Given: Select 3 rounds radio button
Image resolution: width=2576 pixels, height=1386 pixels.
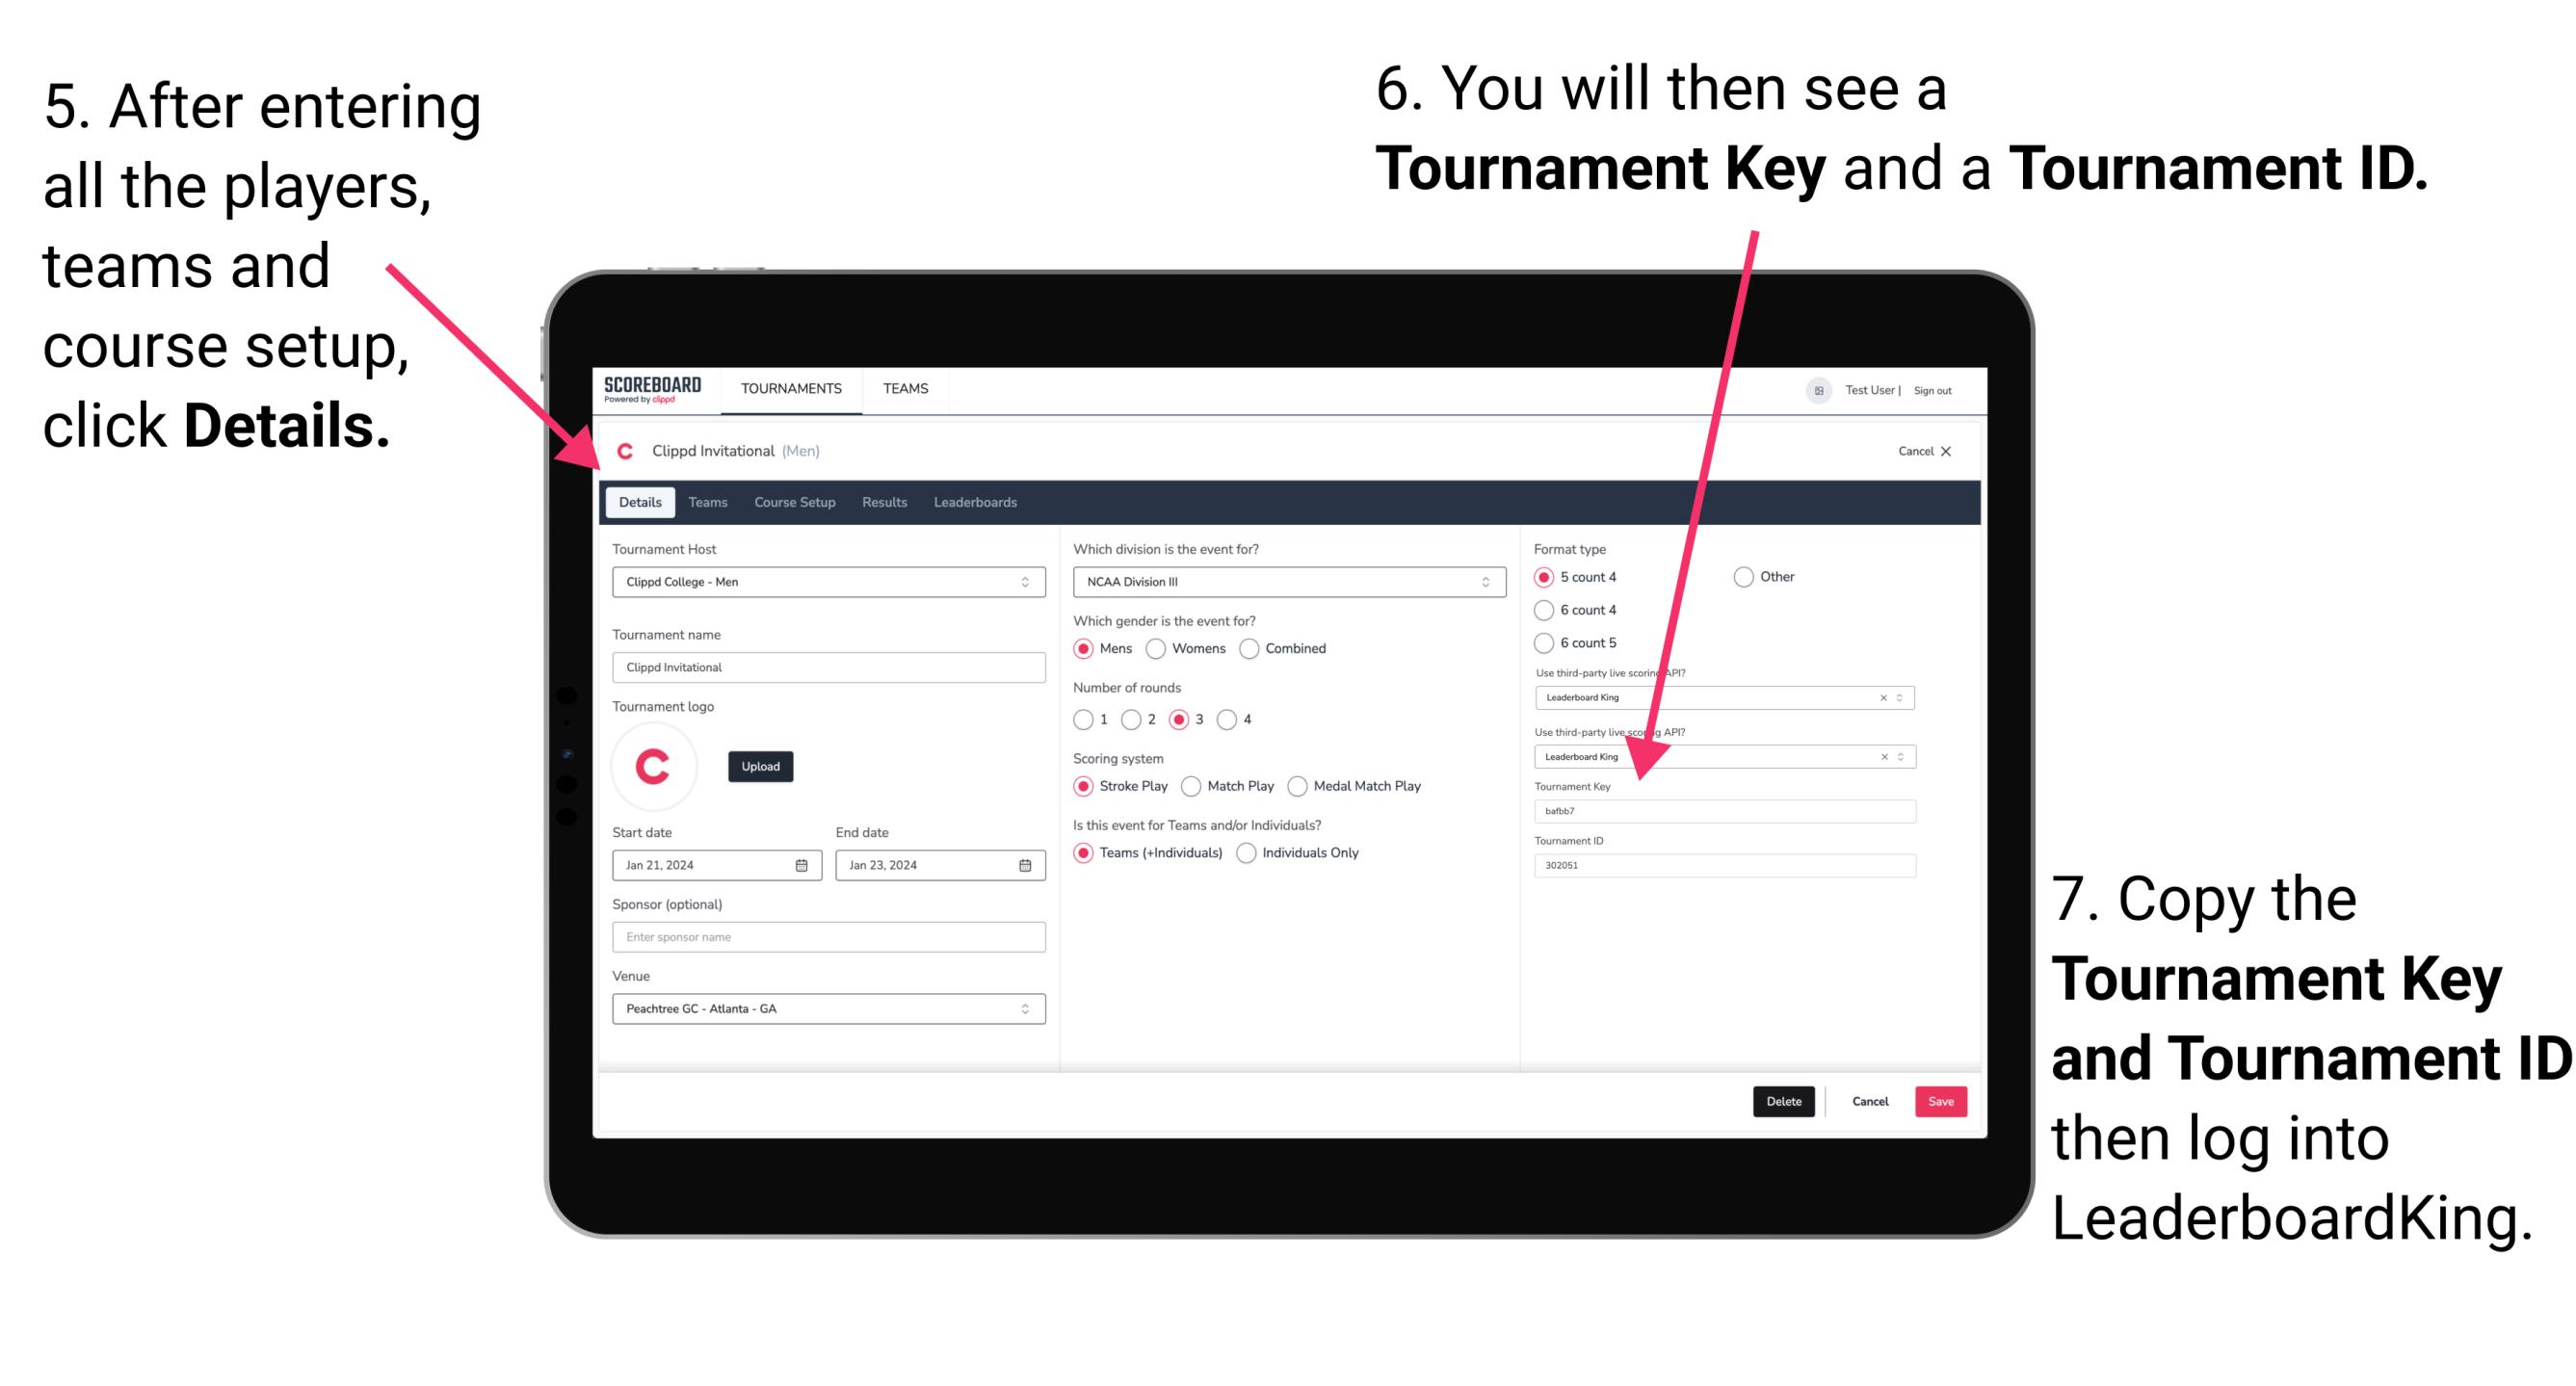Looking at the screenshot, I should [1202, 719].
